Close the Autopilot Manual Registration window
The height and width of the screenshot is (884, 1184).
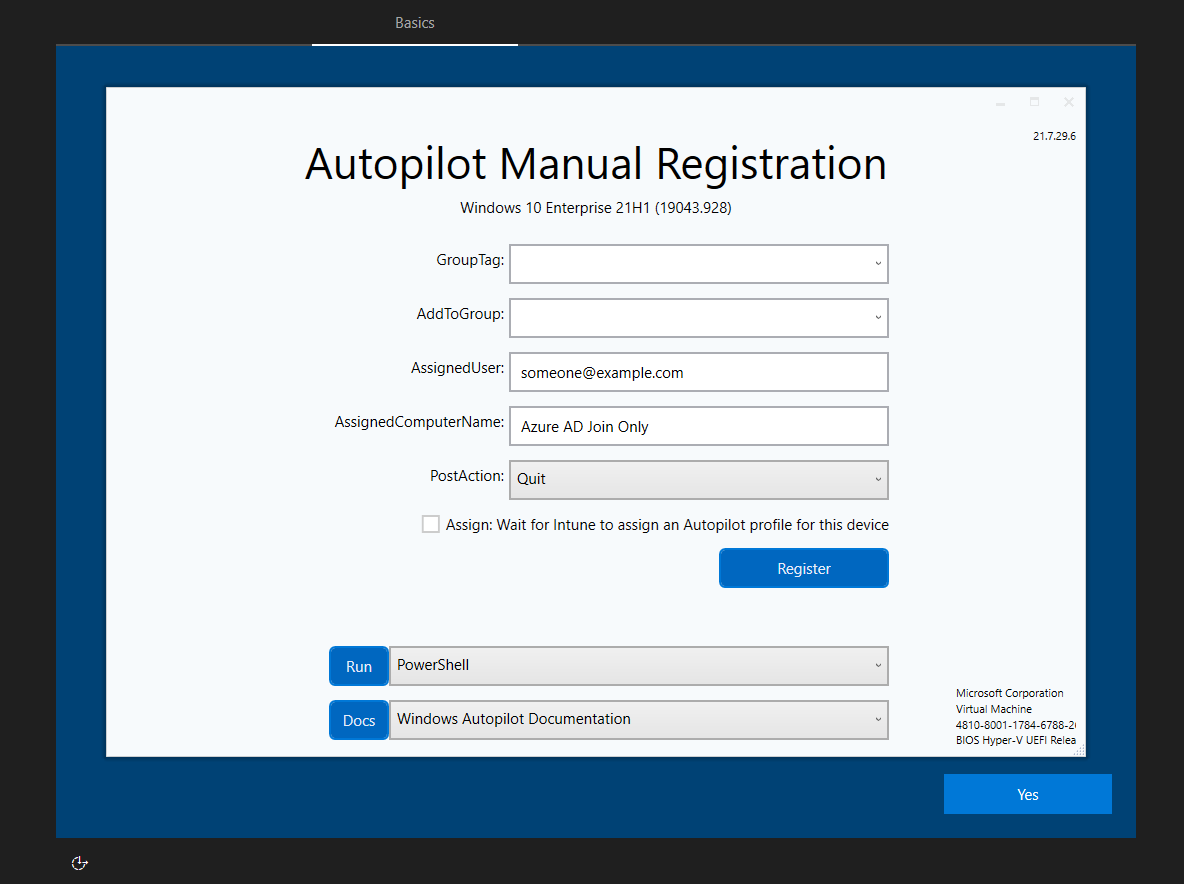pyautogui.click(x=1068, y=102)
